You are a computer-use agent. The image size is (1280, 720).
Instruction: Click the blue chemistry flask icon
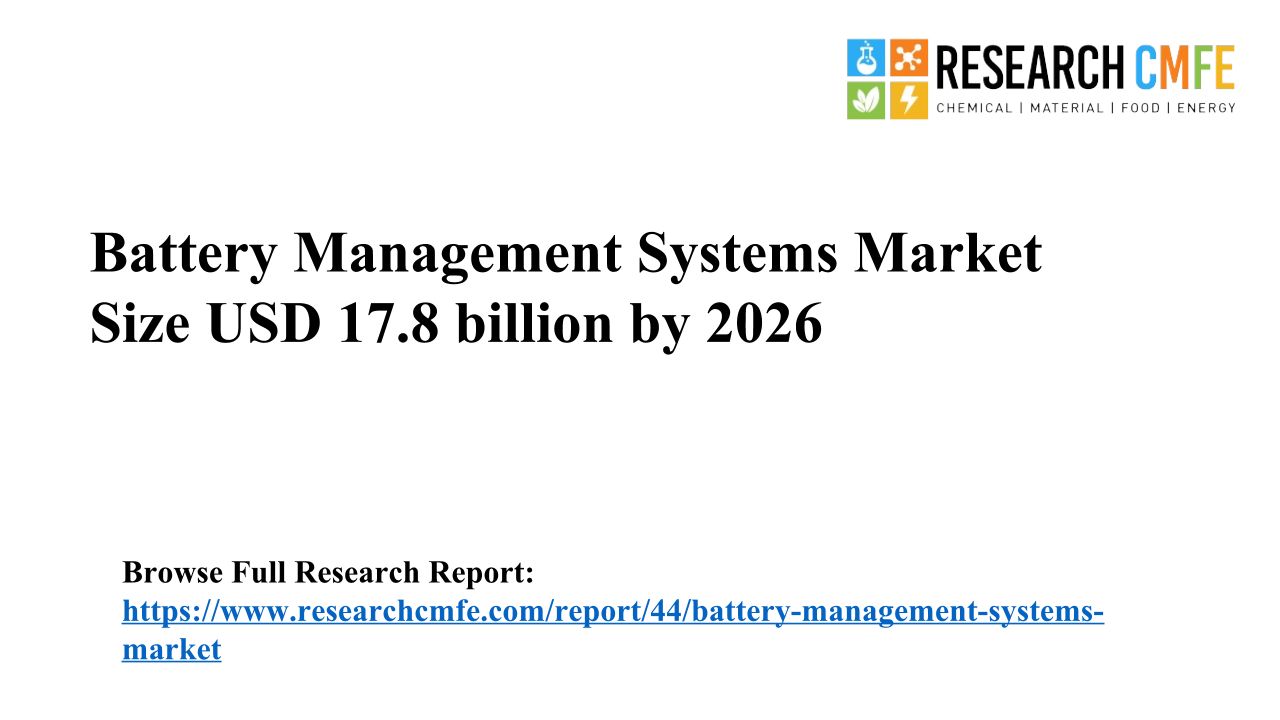pos(865,58)
